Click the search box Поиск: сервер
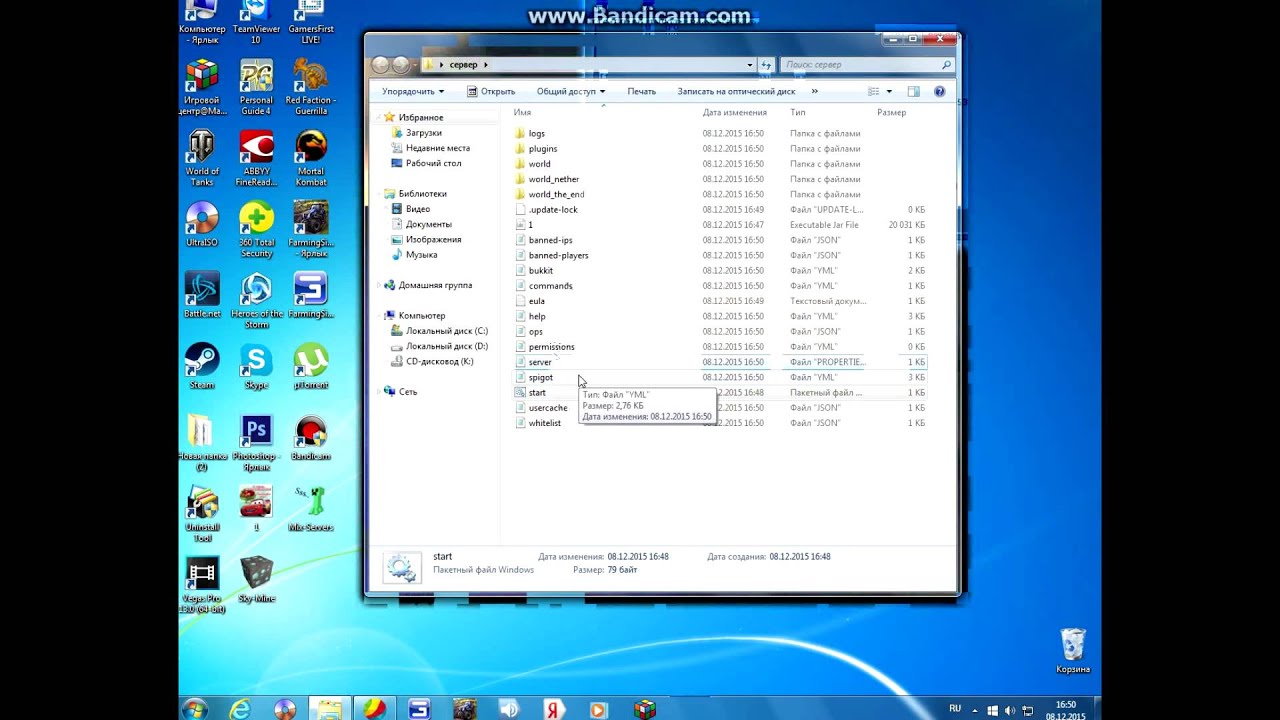Viewport: 1280px width, 720px height. (x=866, y=65)
